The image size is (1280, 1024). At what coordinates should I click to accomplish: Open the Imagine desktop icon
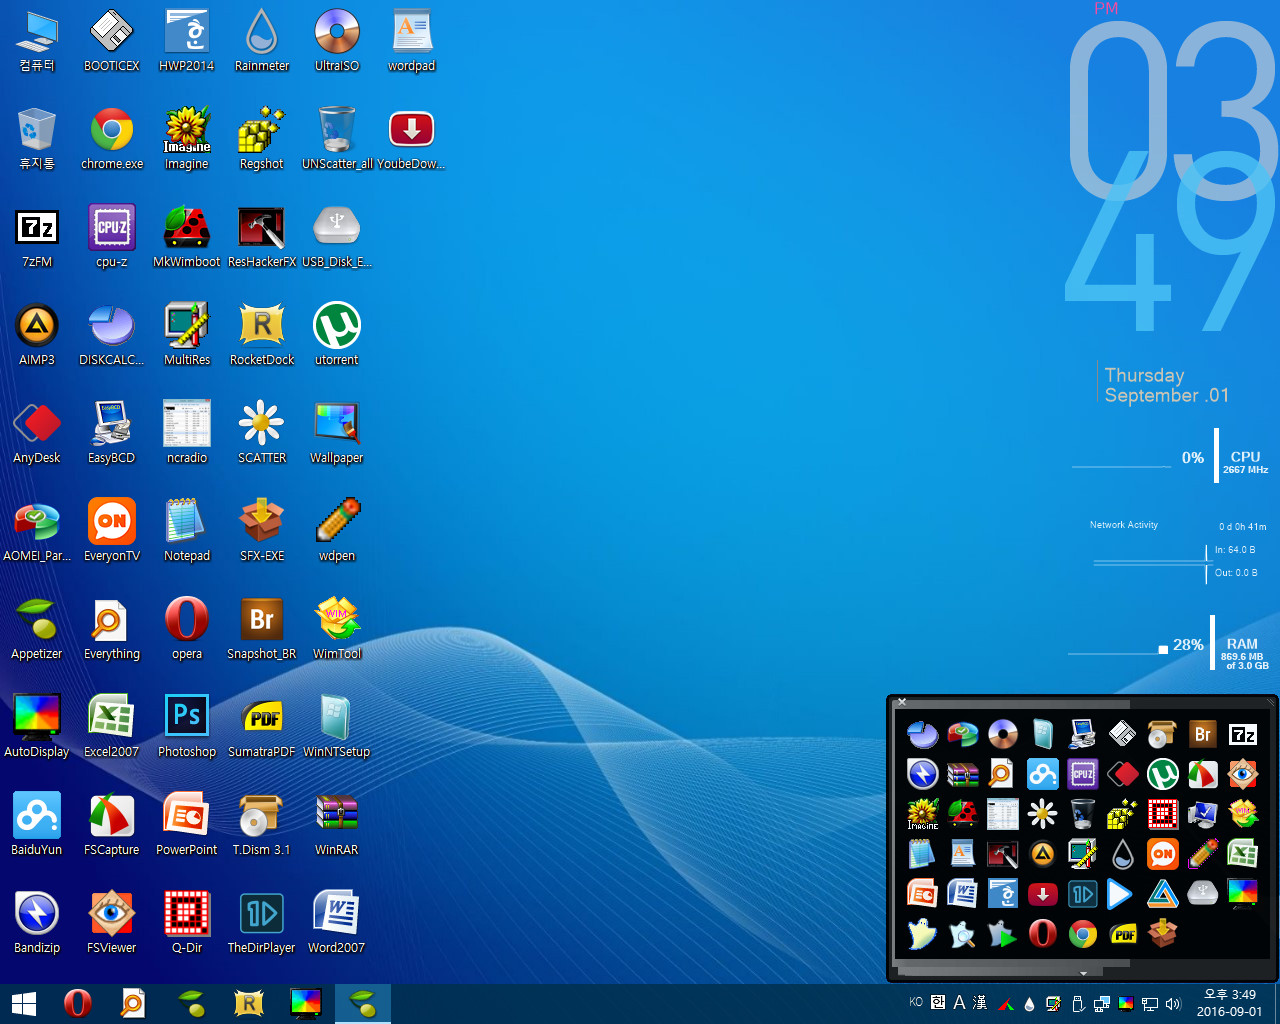[187, 140]
